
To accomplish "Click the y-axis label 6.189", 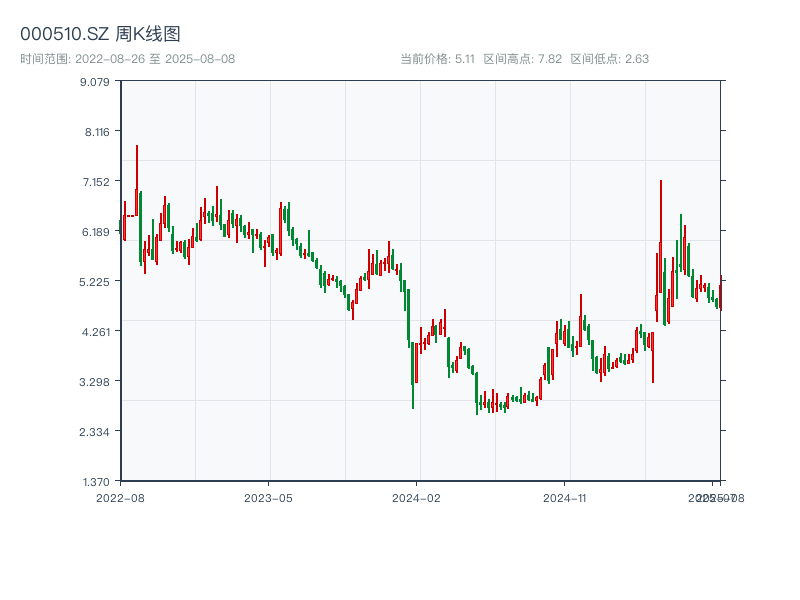I will pos(95,232).
